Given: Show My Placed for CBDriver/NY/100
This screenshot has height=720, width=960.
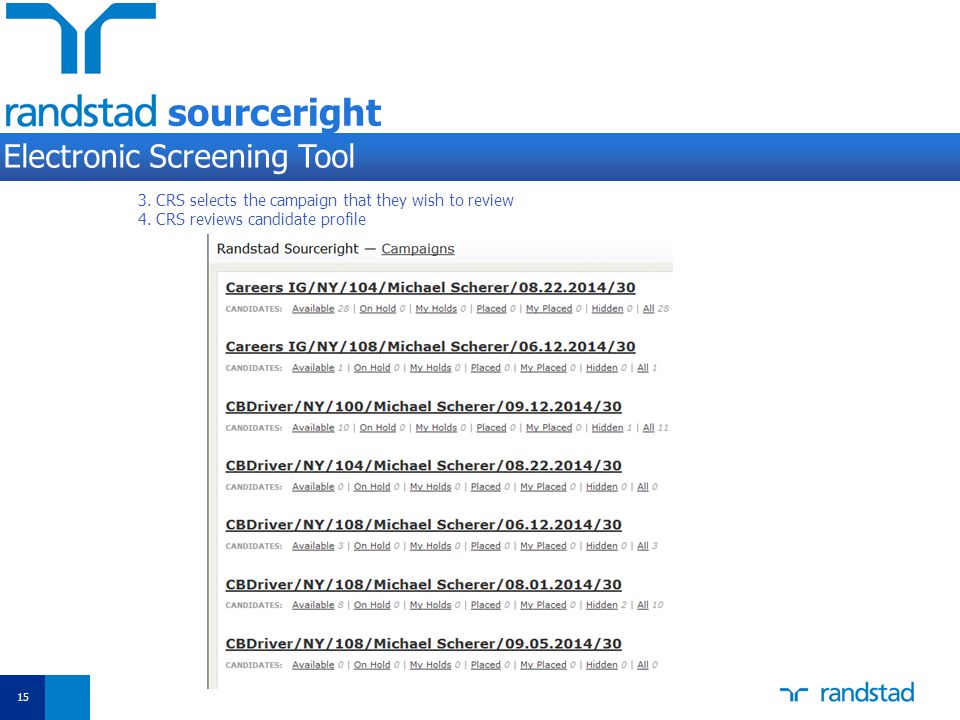Looking at the screenshot, I should pos(549,428).
